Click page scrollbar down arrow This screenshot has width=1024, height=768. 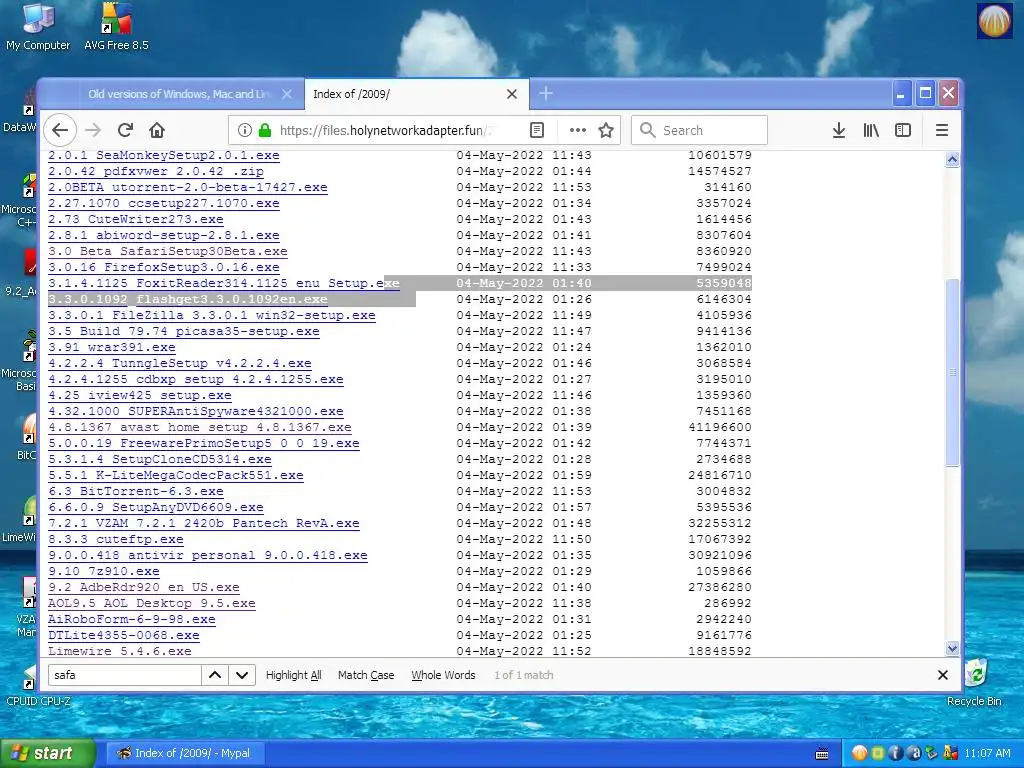952,648
